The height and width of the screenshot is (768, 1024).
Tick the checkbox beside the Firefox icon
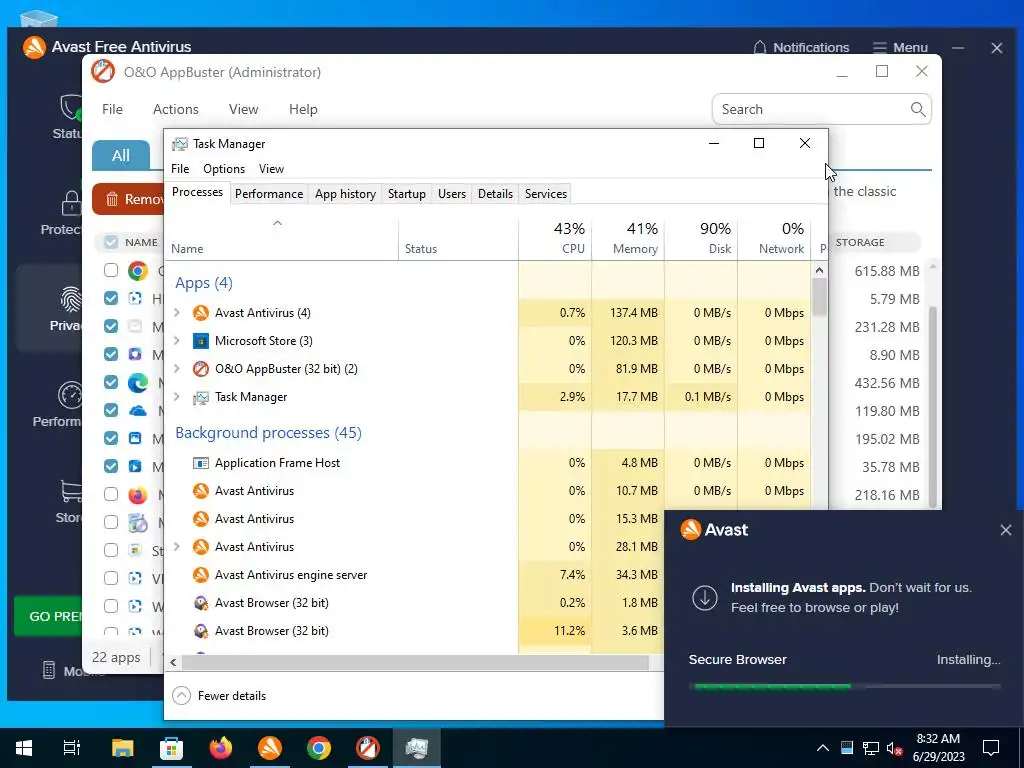111,495
